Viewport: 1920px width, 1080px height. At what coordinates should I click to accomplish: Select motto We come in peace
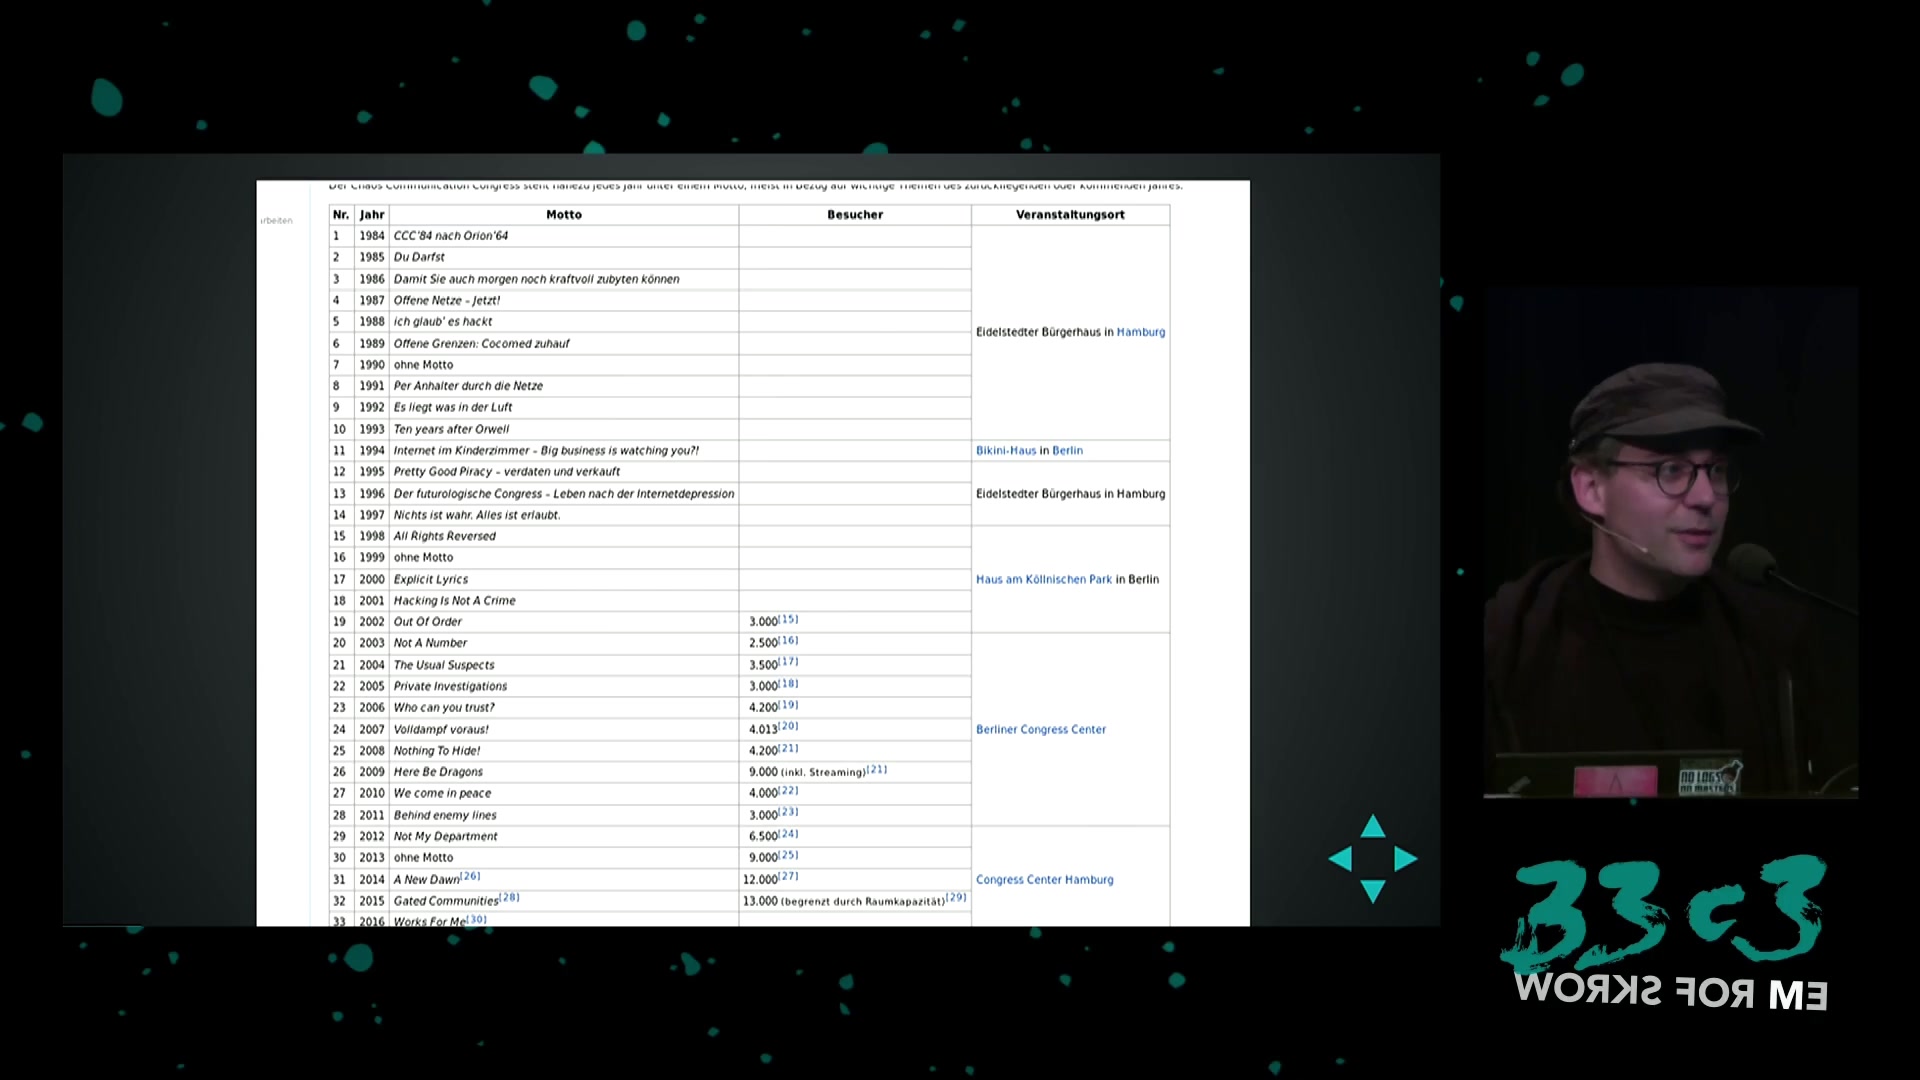tap(442, 793)
